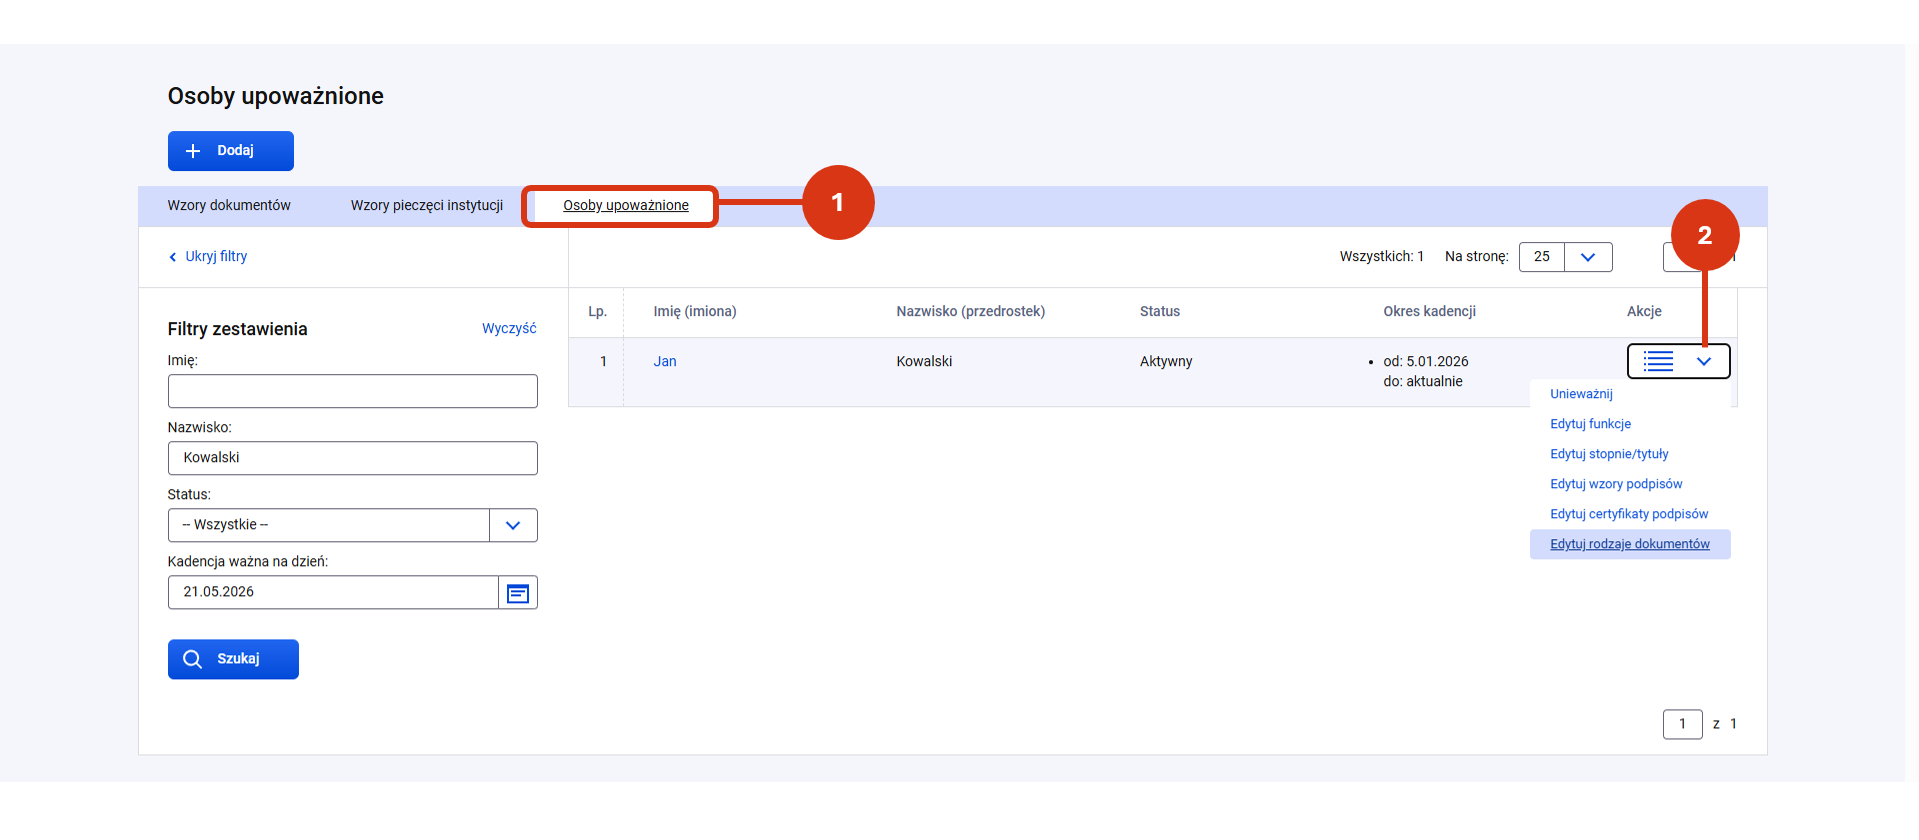The height and width of the screenshot is (840, 1919).
Task: Click the list icon in the Akcje column
Action: (1658, 362)
